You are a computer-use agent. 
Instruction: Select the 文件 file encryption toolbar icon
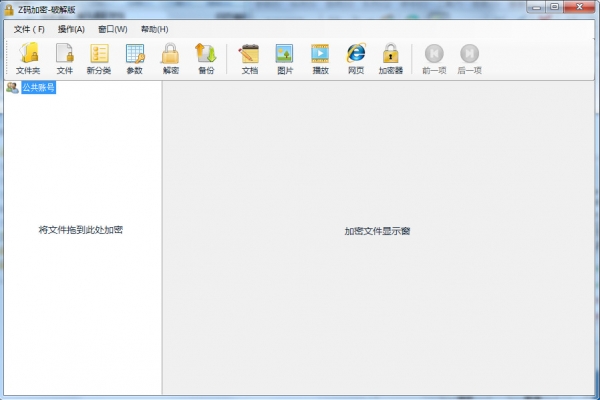point(64,59)
